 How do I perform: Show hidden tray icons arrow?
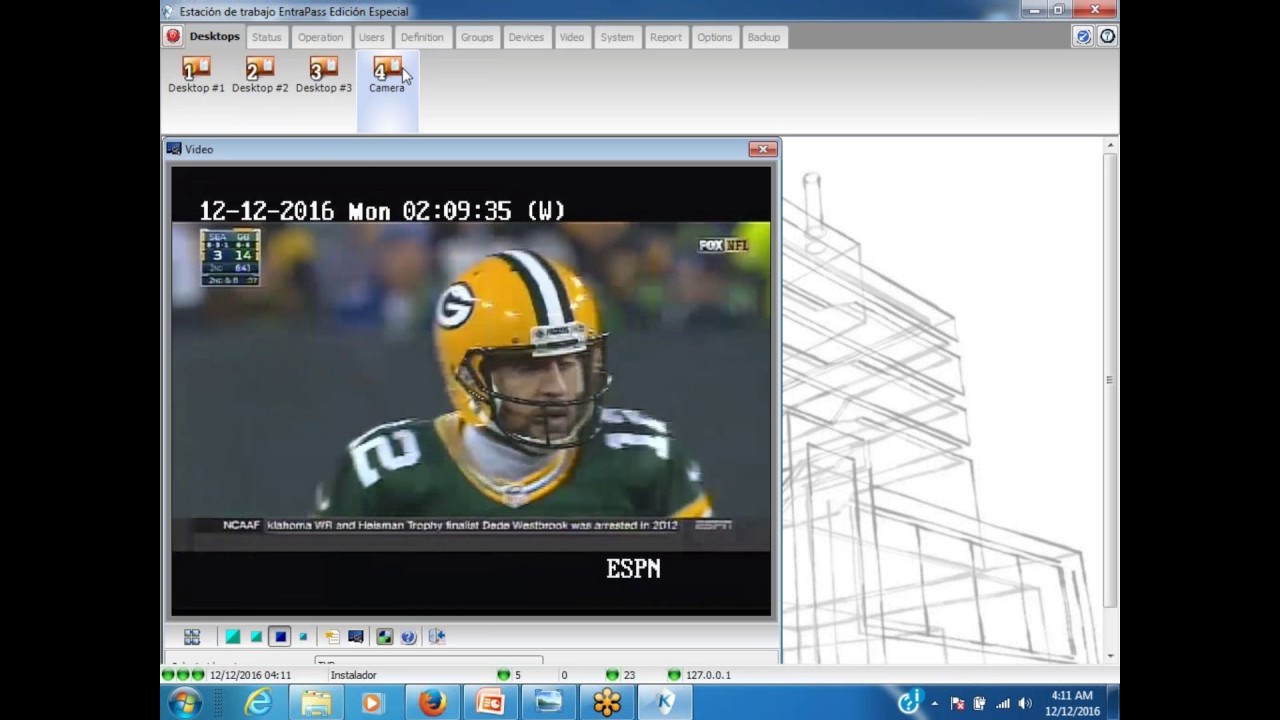[x=934, y=704]
